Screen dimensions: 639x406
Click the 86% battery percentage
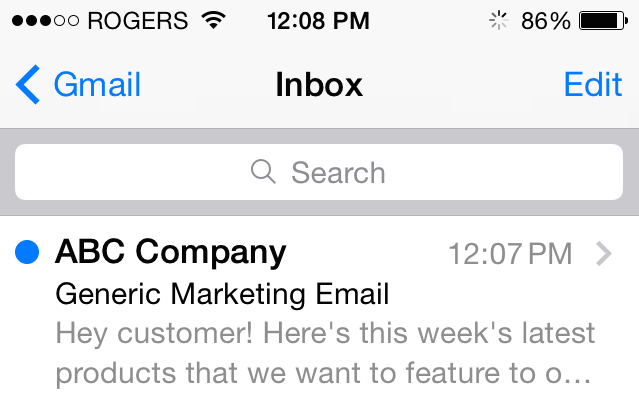[x=546, y=21]
